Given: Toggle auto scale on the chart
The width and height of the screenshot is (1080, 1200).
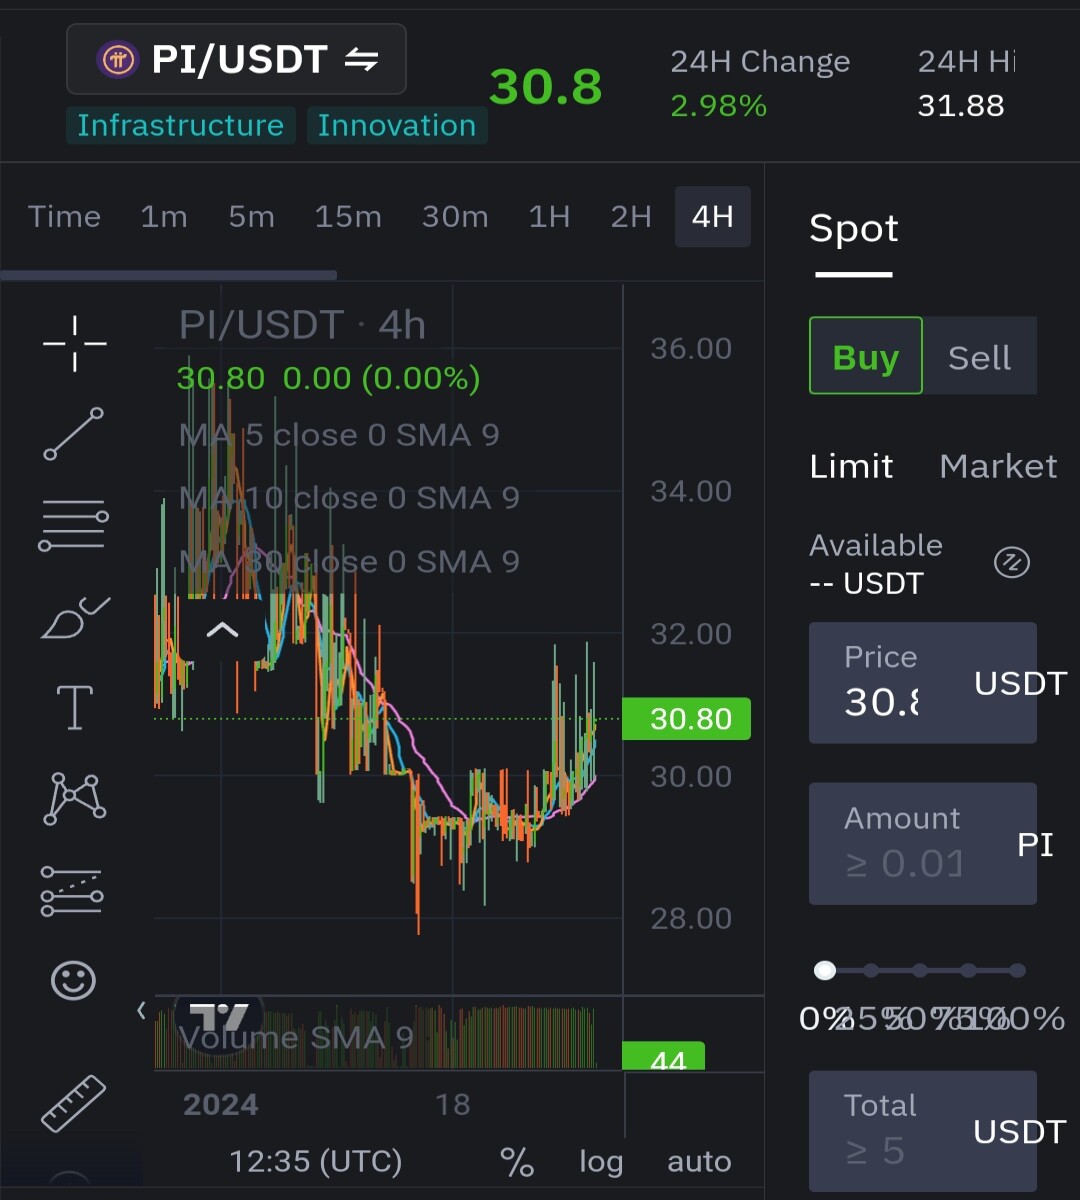Looking at the screenshot, I should (x=699, y=1161).
